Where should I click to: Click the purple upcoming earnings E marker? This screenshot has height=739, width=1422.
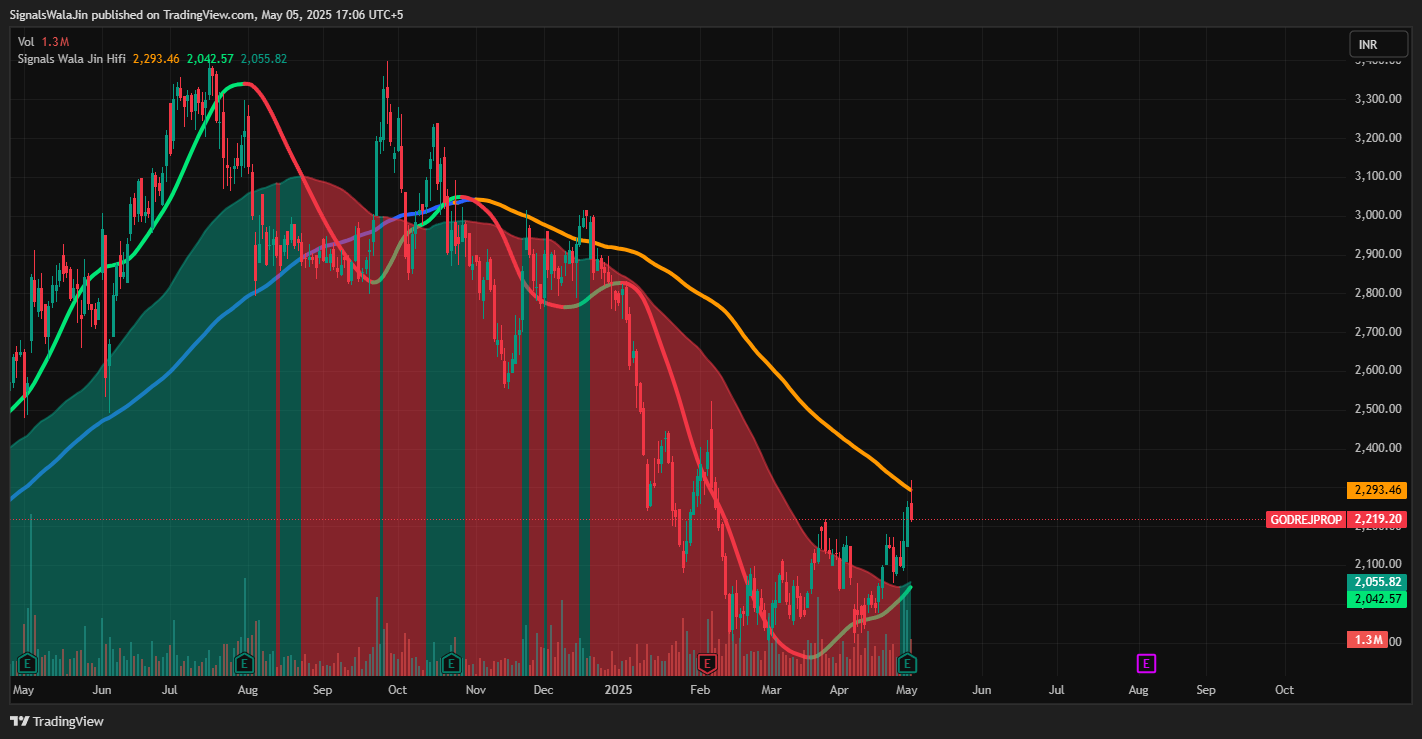(1146, 663)
